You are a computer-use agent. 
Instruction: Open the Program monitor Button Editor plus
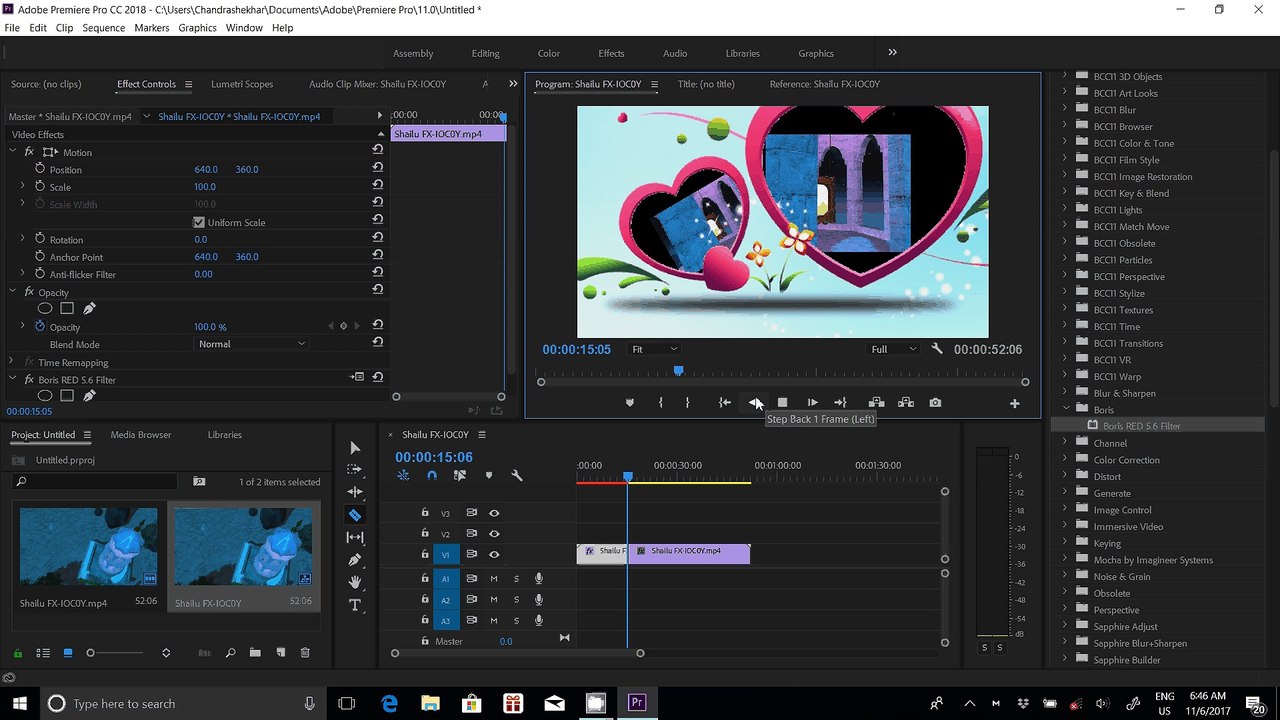[1014, 403]
